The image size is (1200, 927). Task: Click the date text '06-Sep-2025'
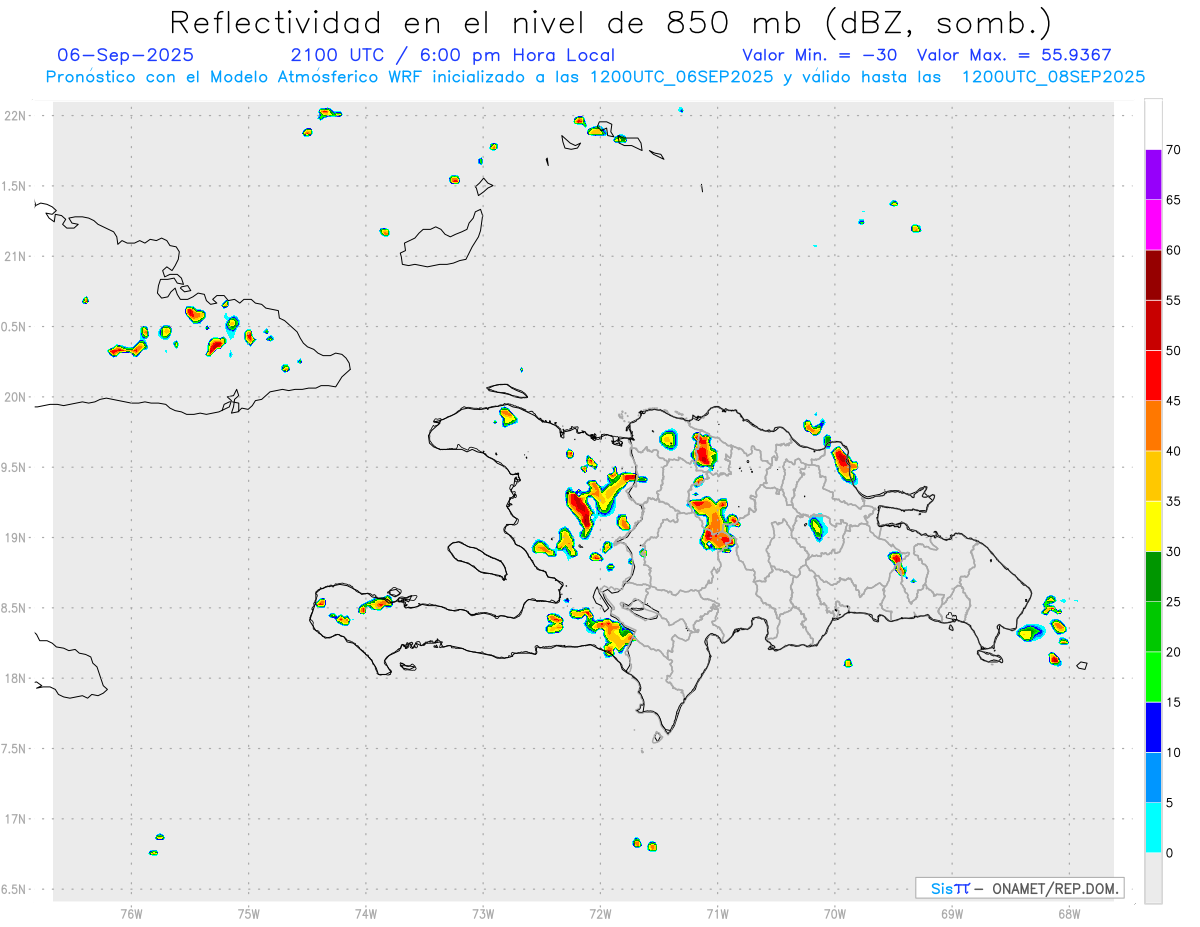pyautogui.click(x=126, y=55)
